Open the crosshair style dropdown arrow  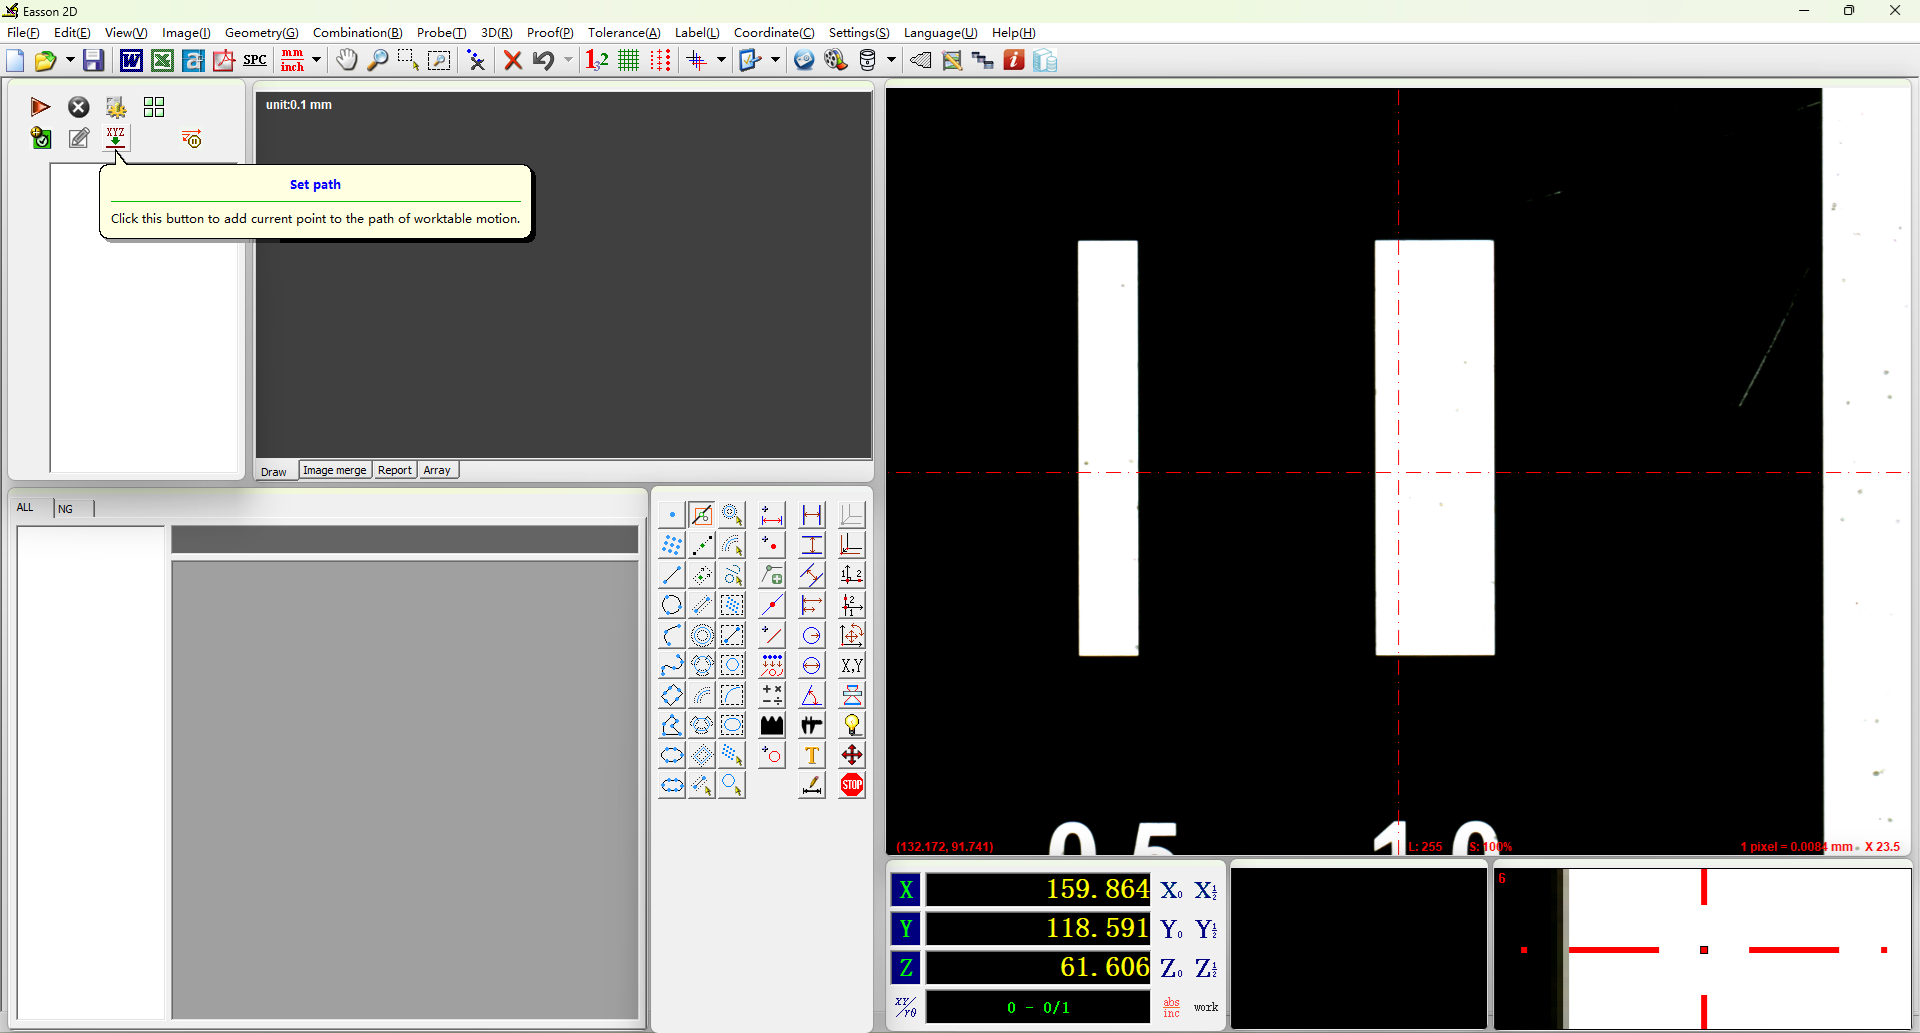tap(721, 61)
